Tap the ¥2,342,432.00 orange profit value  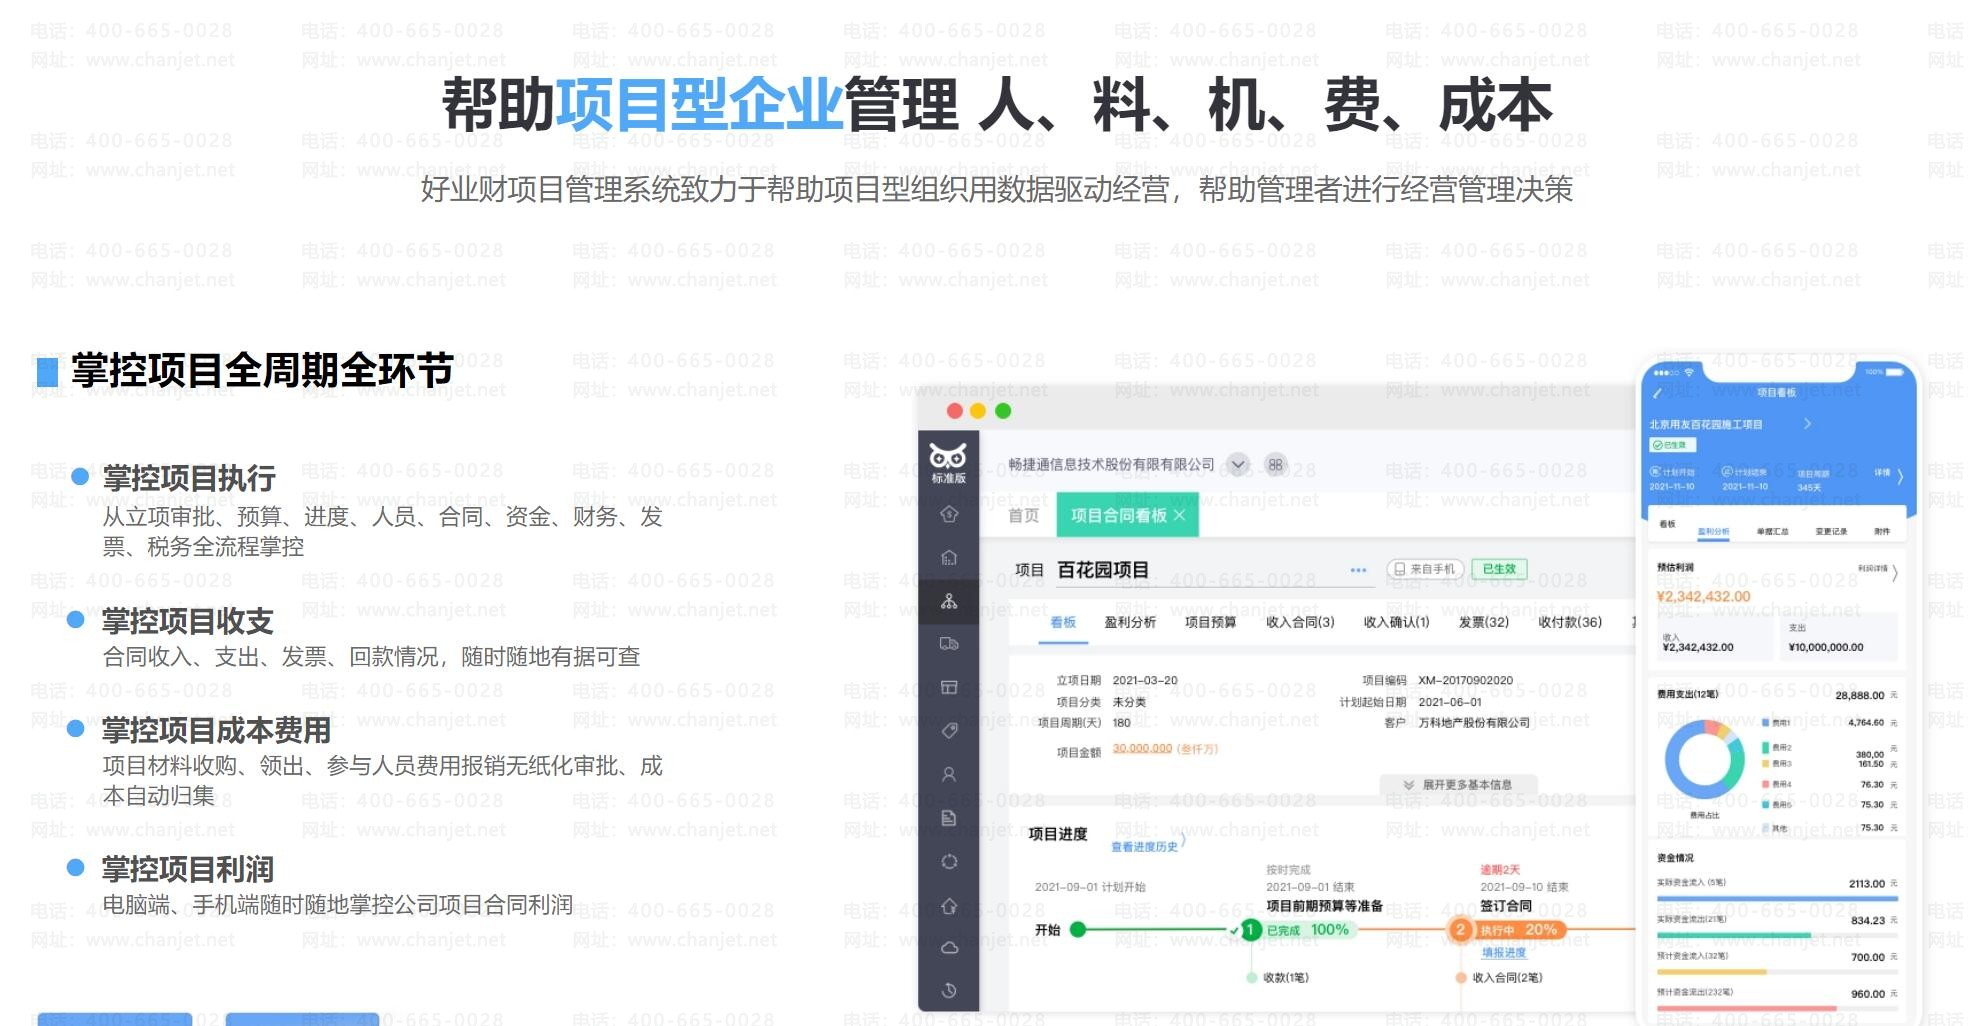[1703, 597]
